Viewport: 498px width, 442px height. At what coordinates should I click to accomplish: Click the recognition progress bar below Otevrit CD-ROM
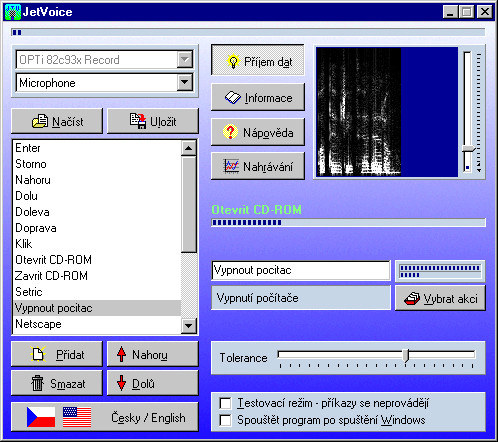pyautogui.click(x=348, y=223)
